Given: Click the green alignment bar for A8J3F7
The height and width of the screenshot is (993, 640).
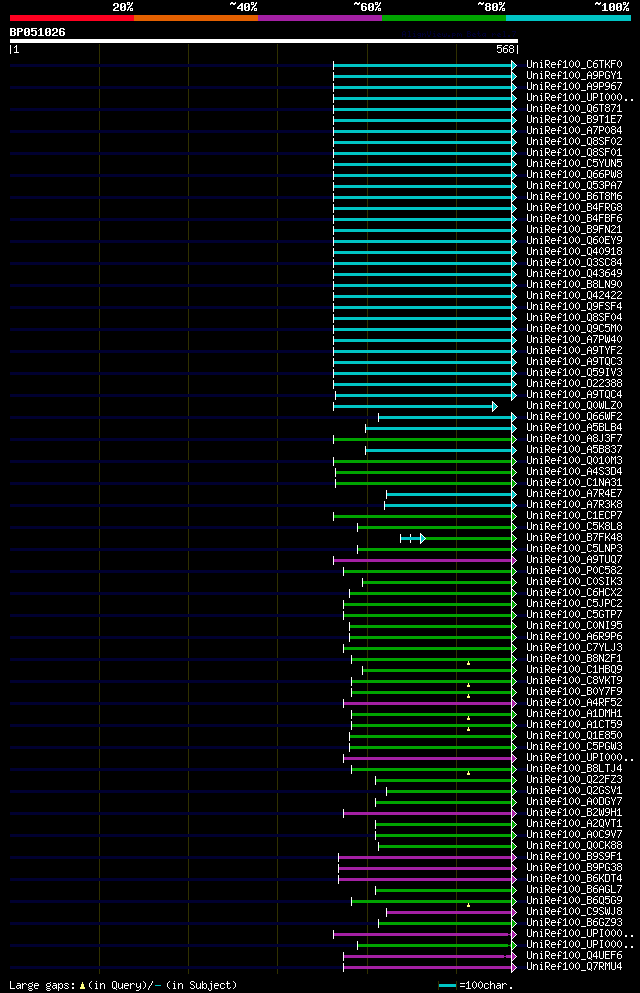Looking at the screenshot, I should 424,440.
